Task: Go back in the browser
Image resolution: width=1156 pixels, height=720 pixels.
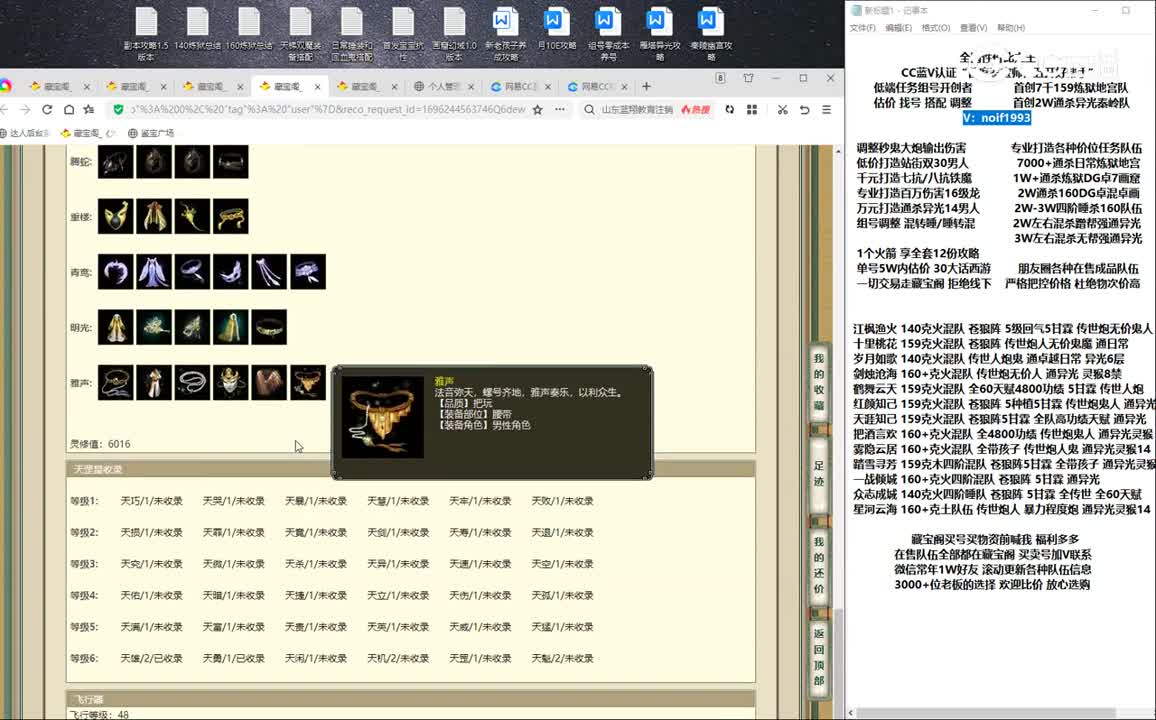Action: click(4, 110)
